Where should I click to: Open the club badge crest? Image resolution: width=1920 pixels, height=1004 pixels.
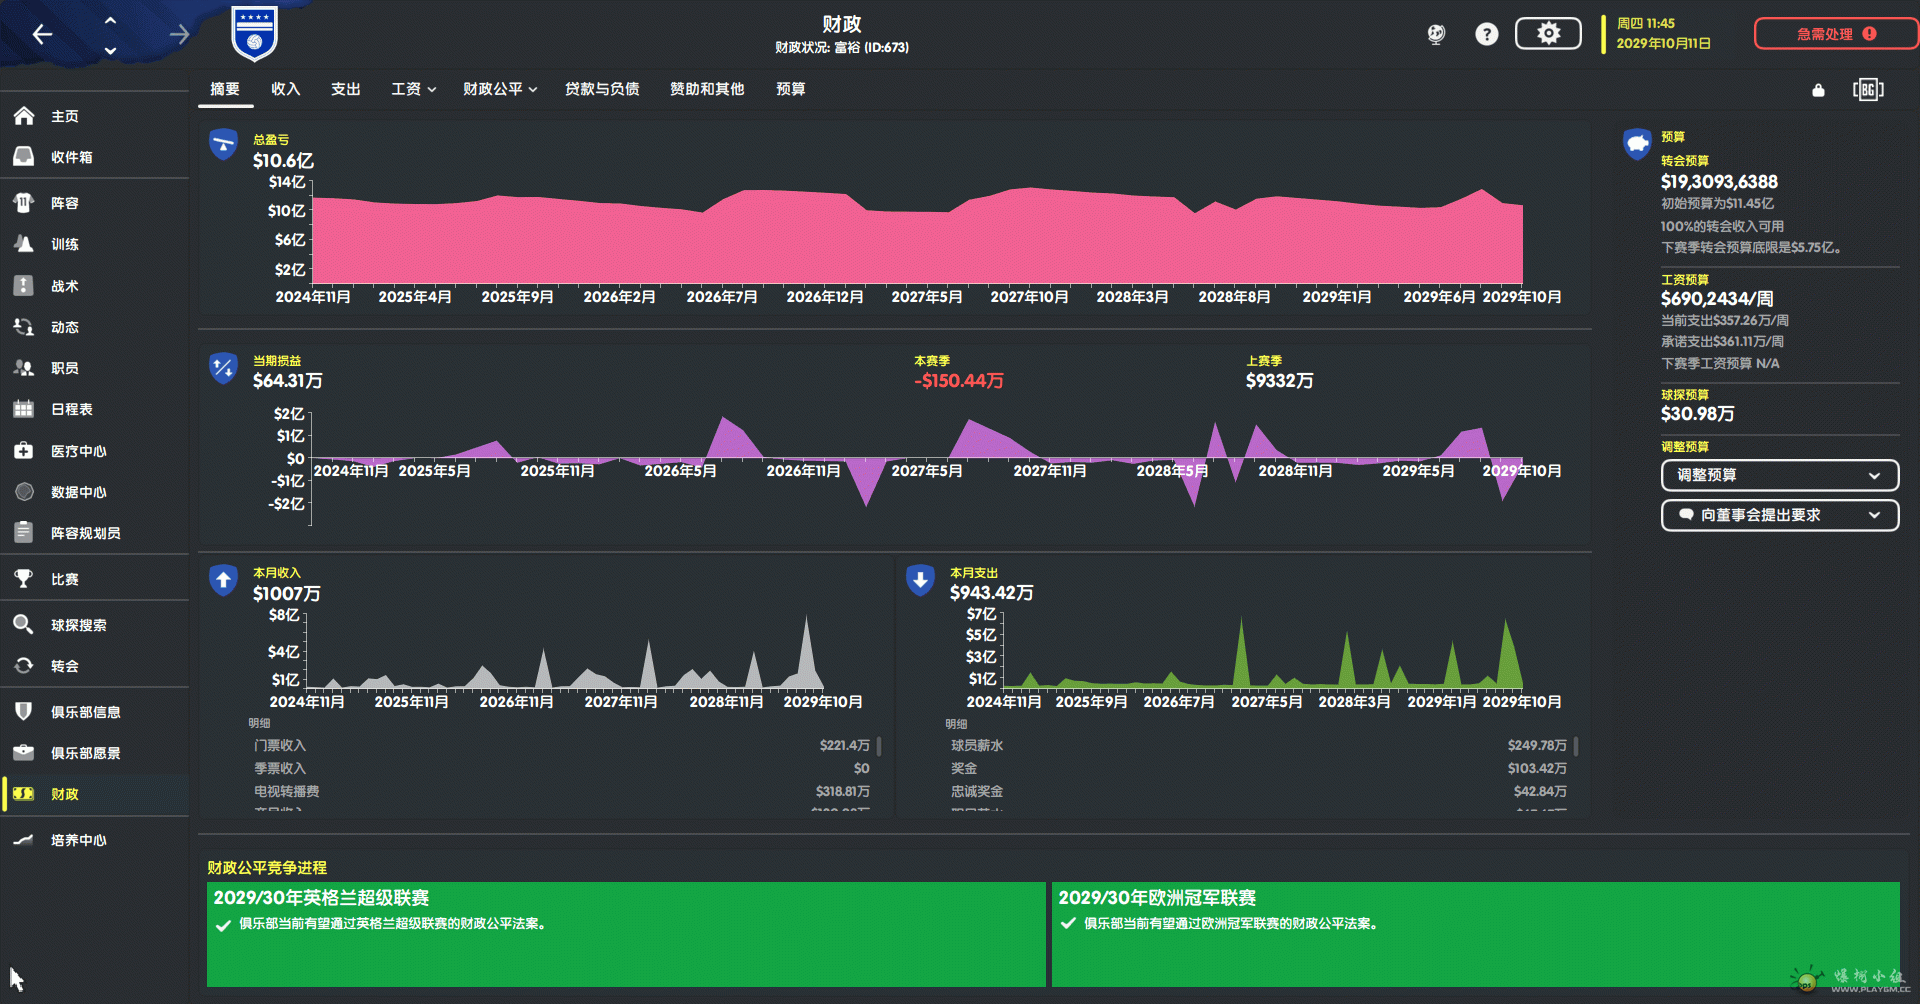coord(254,34)
